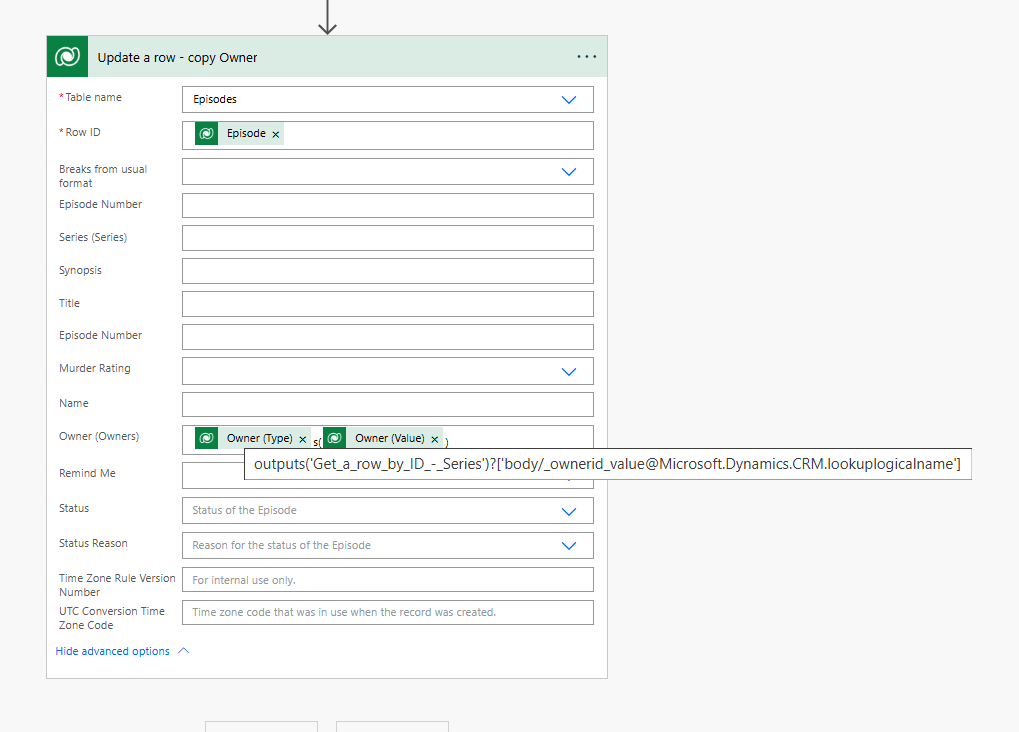The image size is (1019, 732).
Task: Click the Dataverse icon of Owner (Value) token
Action: coord(335,439)
